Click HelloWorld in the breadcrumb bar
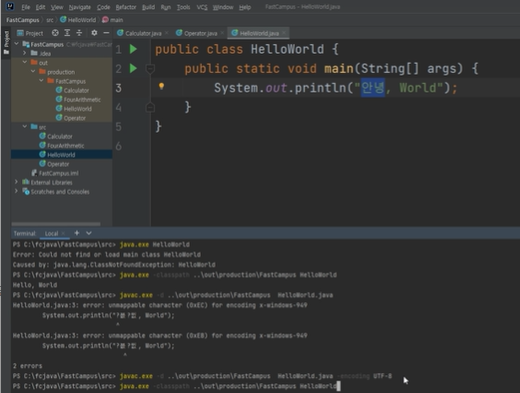Viewport: 520px width, 393px height. point(78,20)
